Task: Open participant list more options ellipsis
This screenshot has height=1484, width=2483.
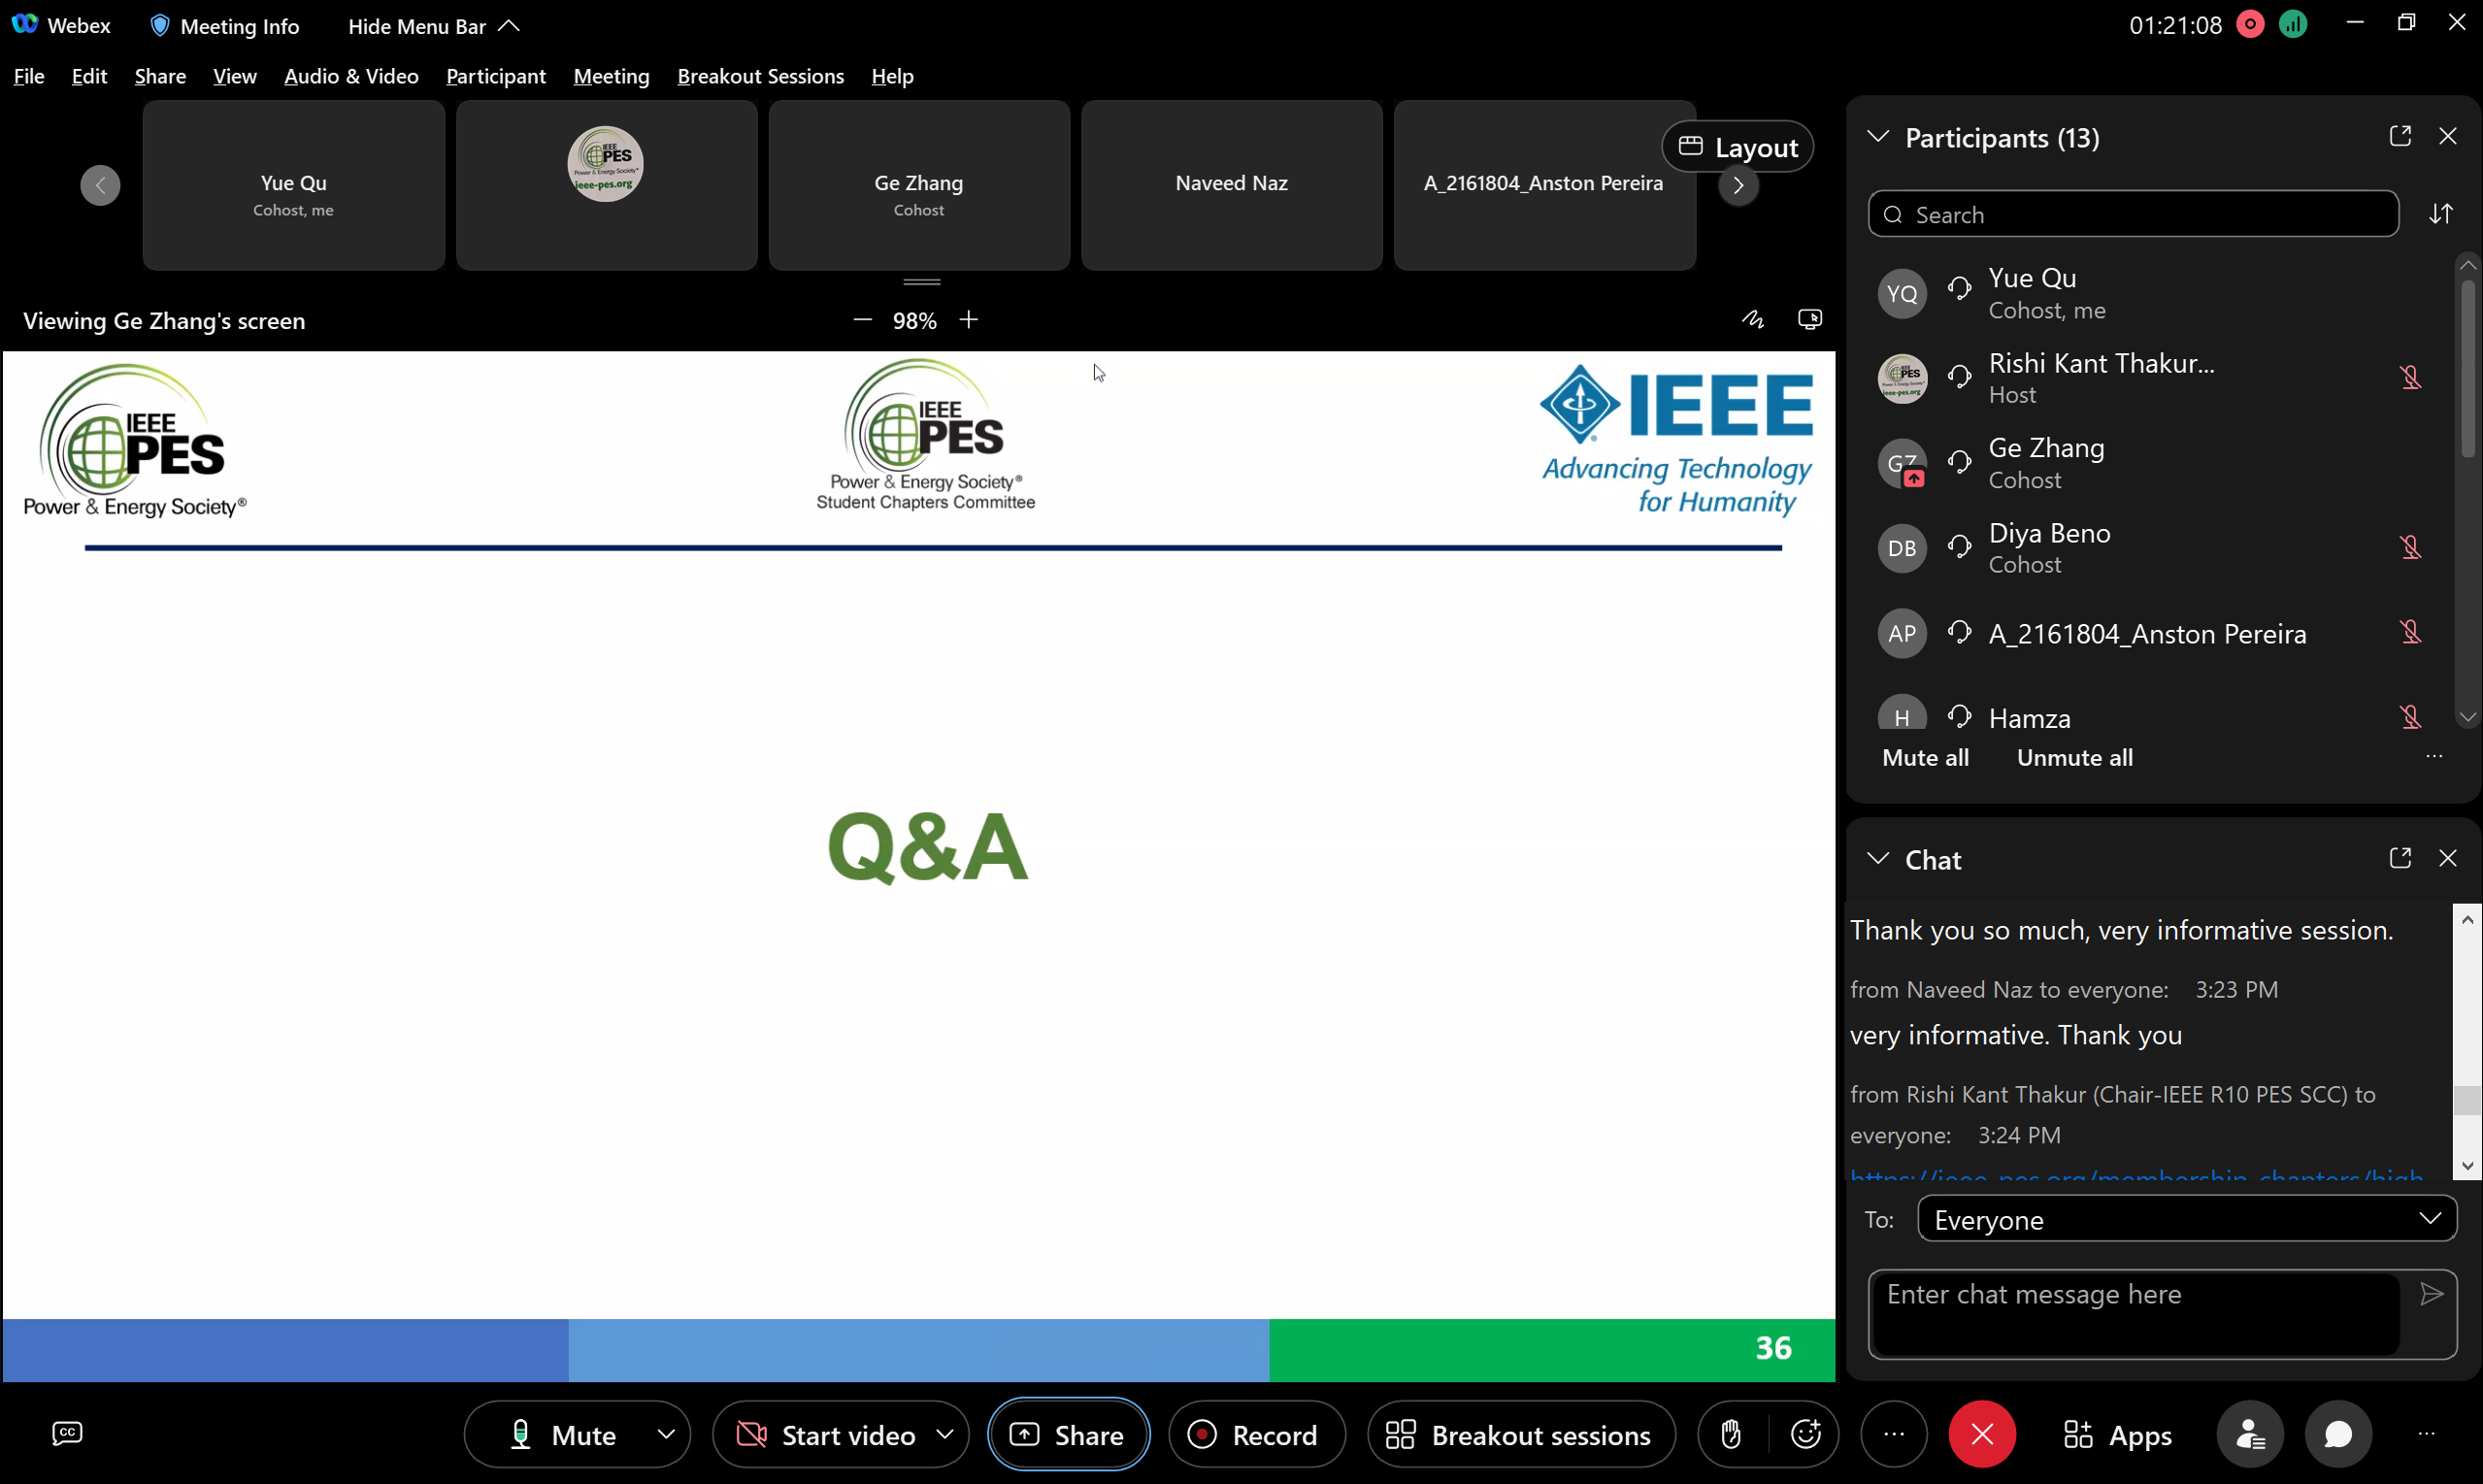Action: tap(2434, 757)
